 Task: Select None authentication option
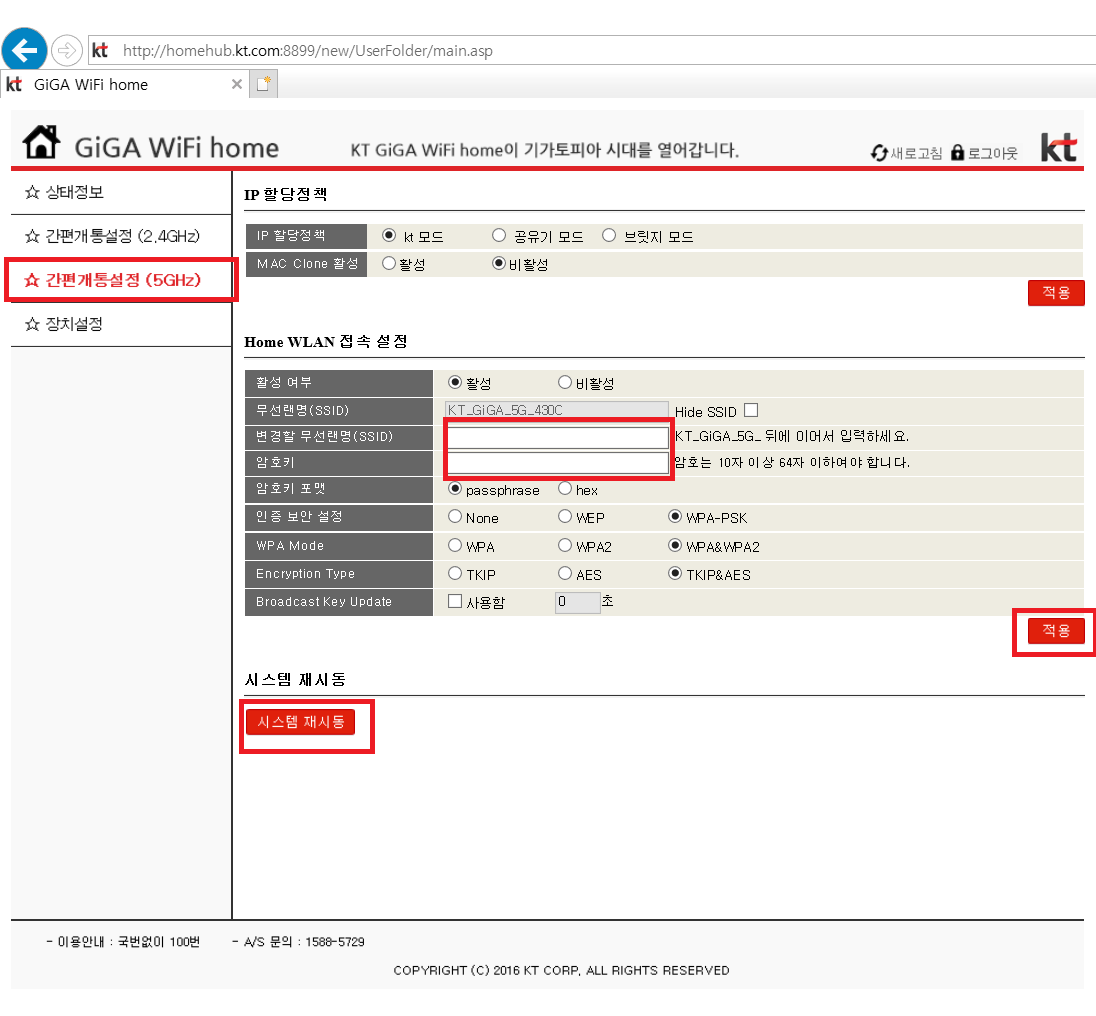[455, 516]
